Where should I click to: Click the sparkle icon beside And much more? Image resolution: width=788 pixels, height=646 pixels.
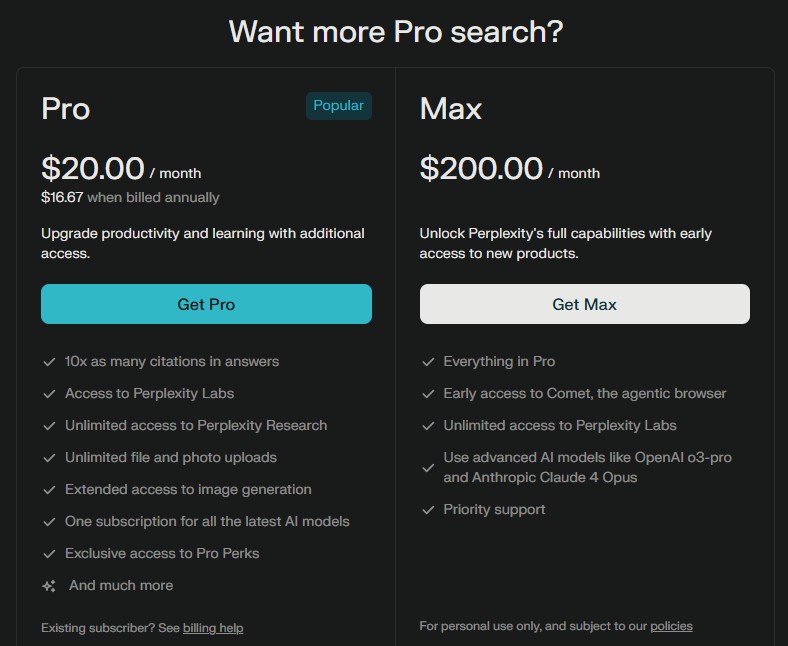click(49, 586)
